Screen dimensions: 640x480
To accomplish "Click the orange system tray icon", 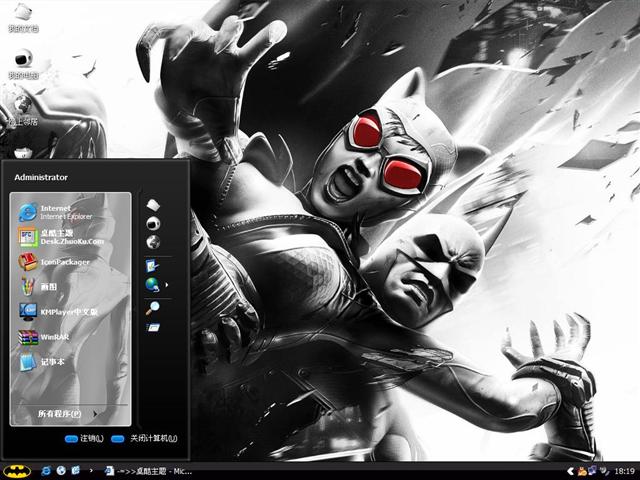I will click(582, 471).
